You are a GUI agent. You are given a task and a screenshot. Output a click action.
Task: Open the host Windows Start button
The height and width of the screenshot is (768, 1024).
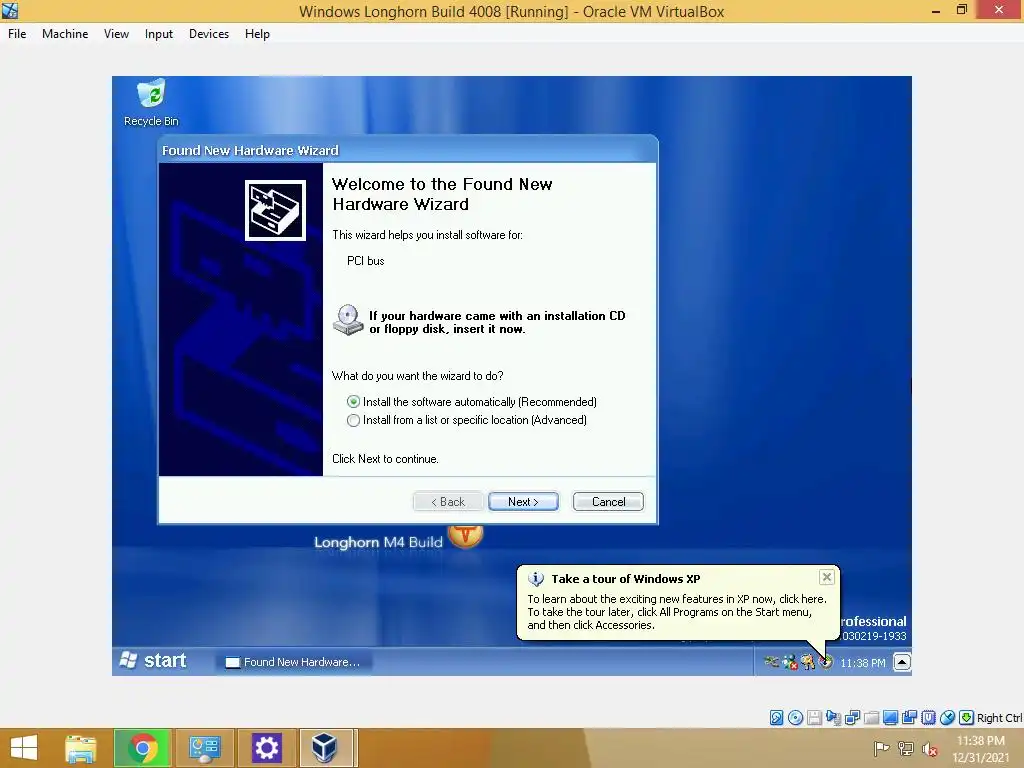click(x=24, y=747)
